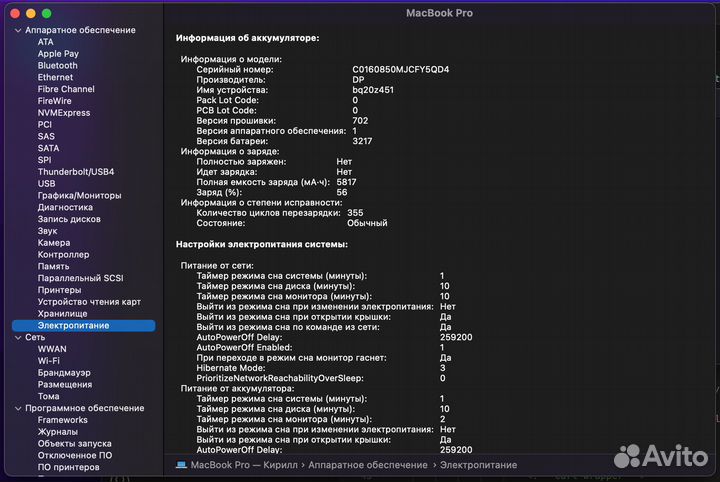Image resolution: width=720 pixels, height=482 pixels.
Task: Click the green zoom window button
Action: click(x=46, y=13)
